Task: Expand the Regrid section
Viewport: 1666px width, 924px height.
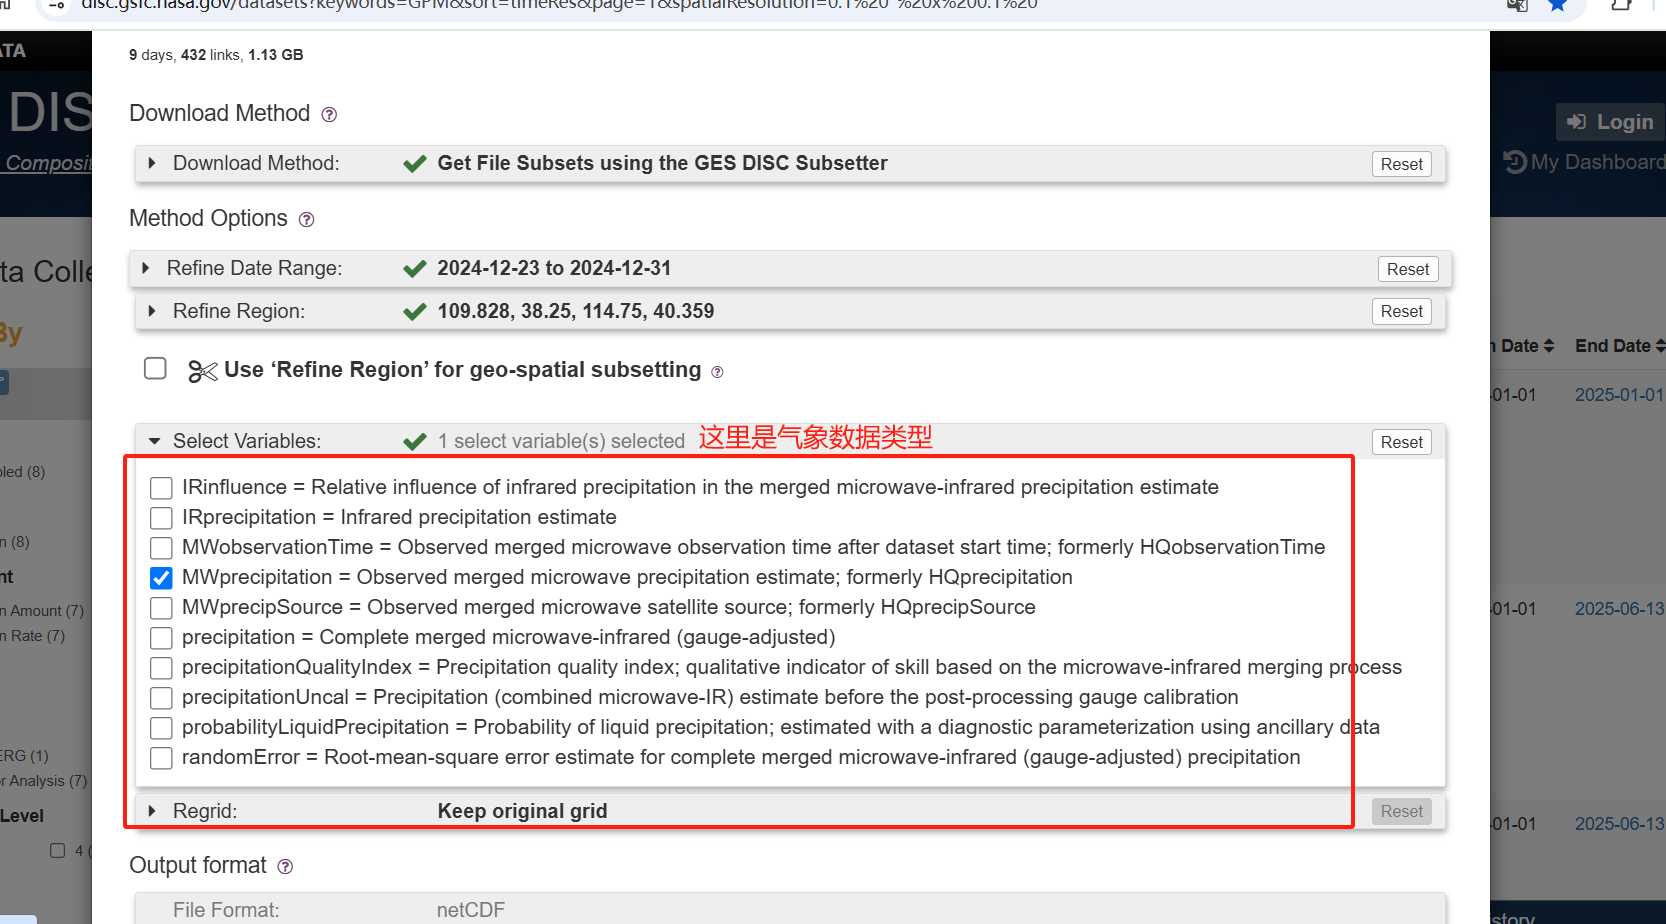Action: coord(152,811)
